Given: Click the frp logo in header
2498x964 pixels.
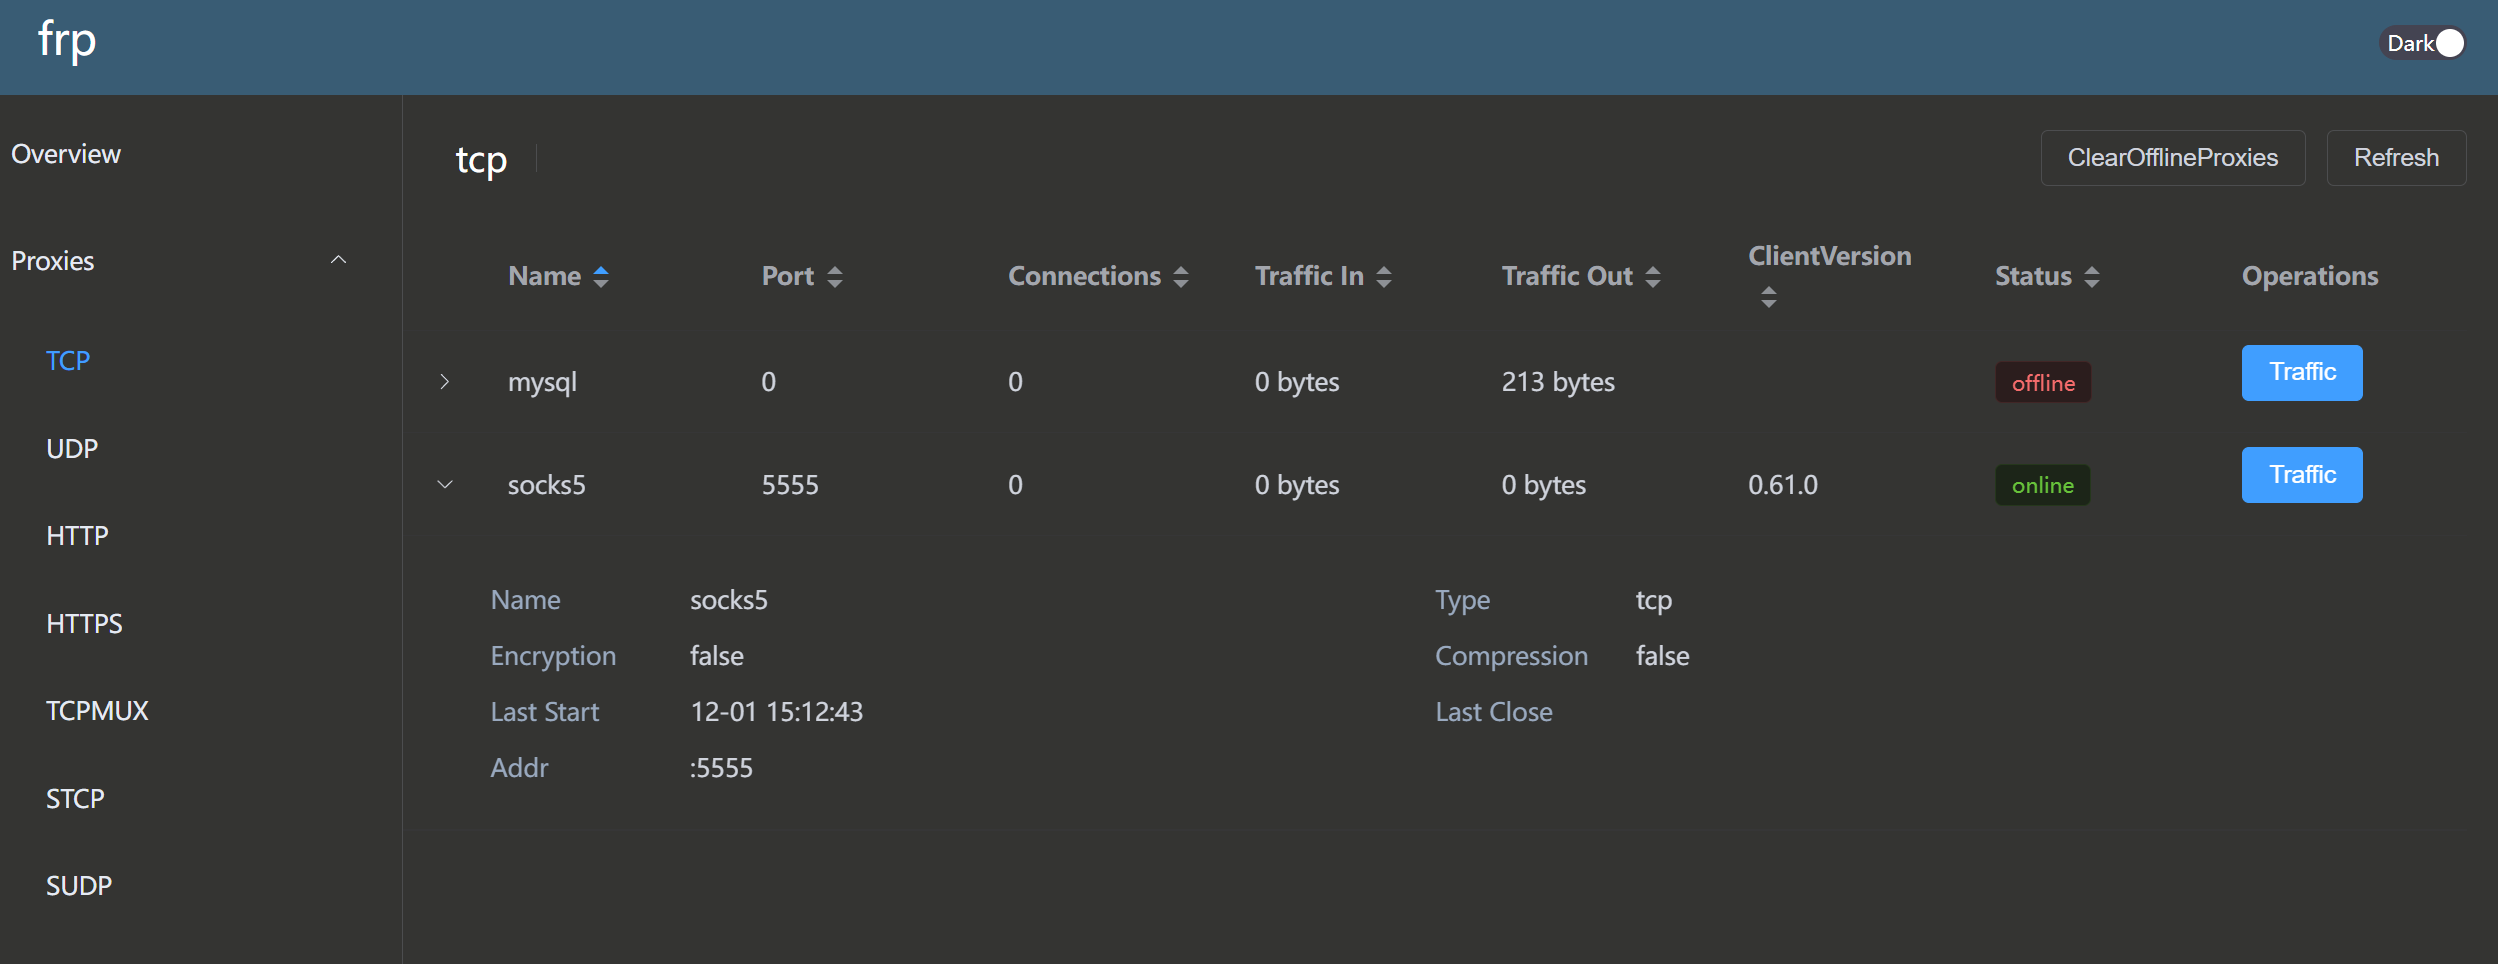Looking at the screenshot, I should pos(67,42).
